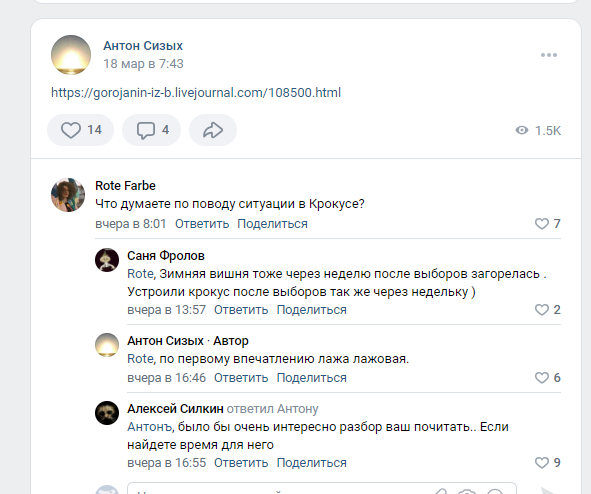Click the views eye icon showing 1.5K
Image resolution: width=591 pixels, height=494 pixels.
[x=522, y=130]
